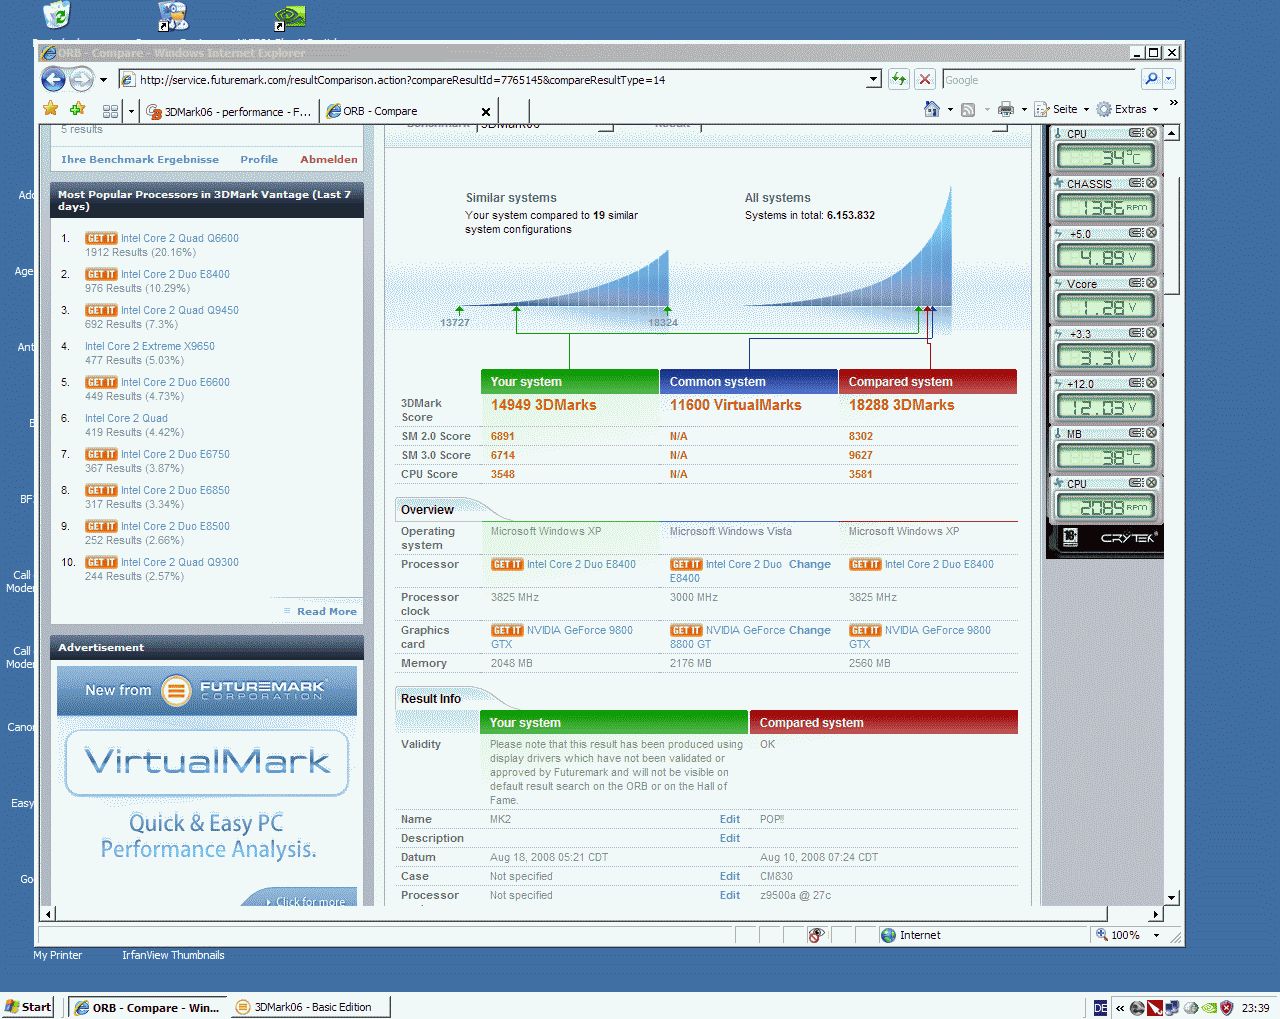
Task: Print the page with the printer icon
Action: [x=1006, y=110]
